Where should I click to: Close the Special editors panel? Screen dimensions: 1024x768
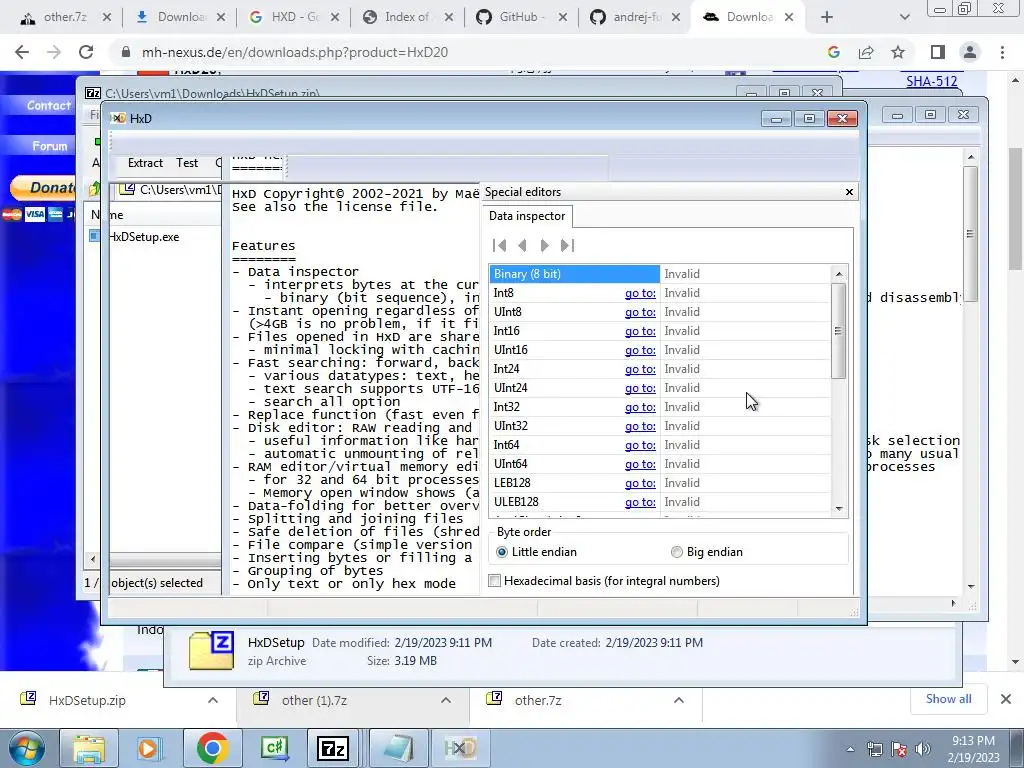[849, 192]
